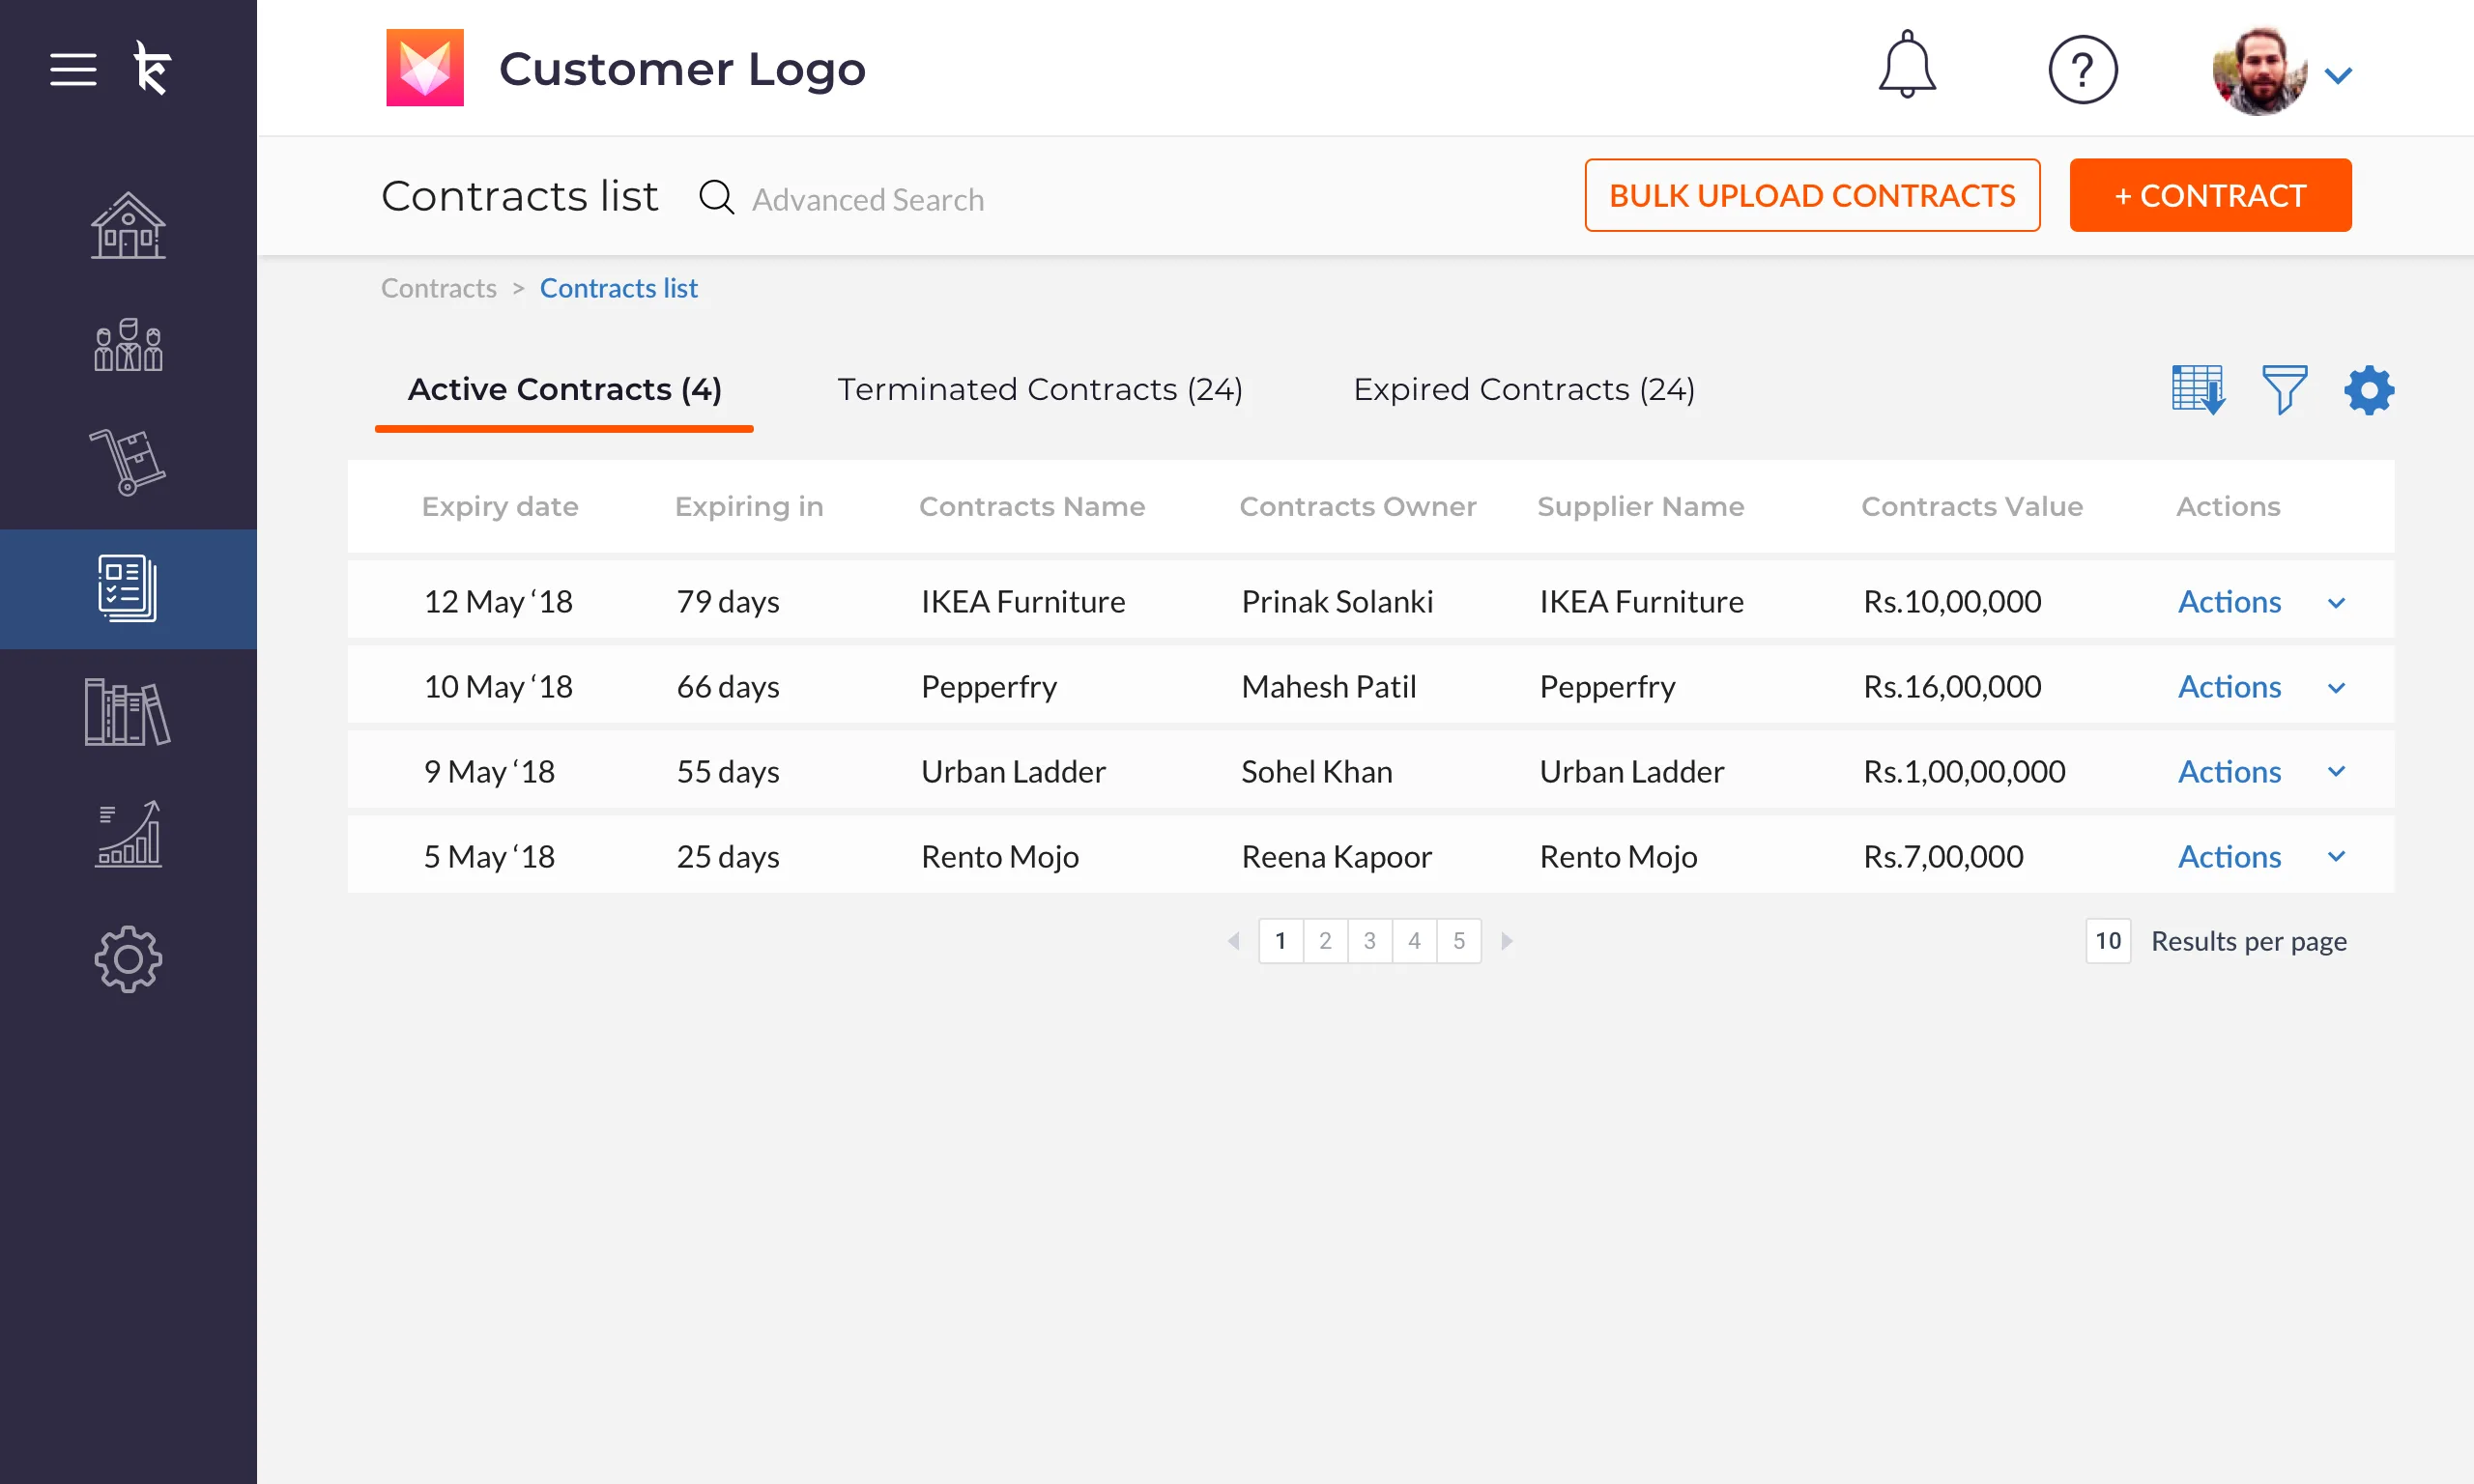Expand Actions chevron for Urban Ladder row

tap(2336, 772)
